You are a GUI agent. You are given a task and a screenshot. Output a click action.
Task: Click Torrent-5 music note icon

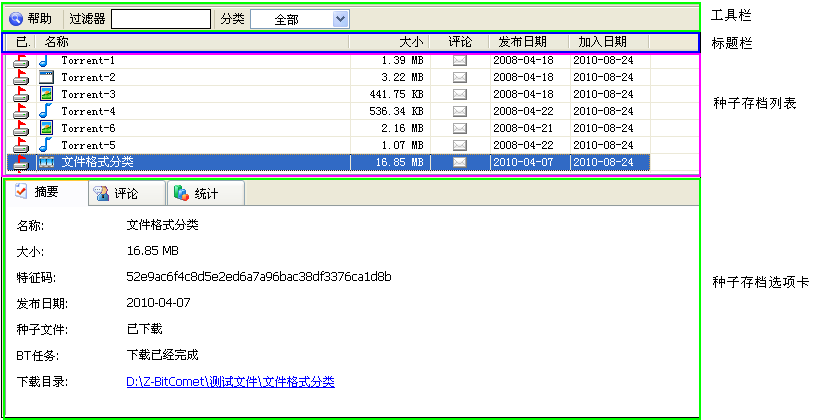pos(46,145)
